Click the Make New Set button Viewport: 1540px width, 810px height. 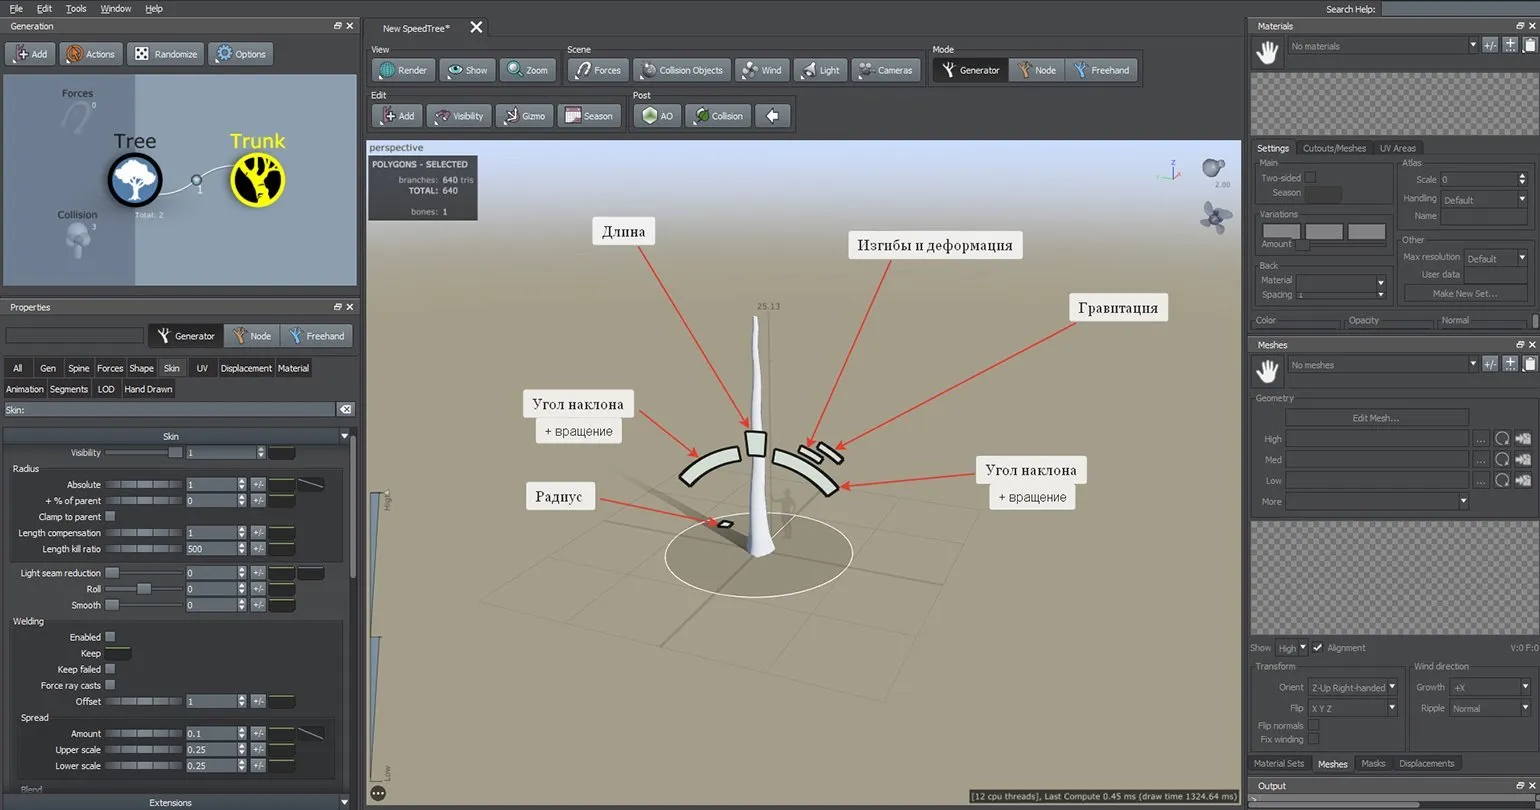click(x=1465, y=293)
